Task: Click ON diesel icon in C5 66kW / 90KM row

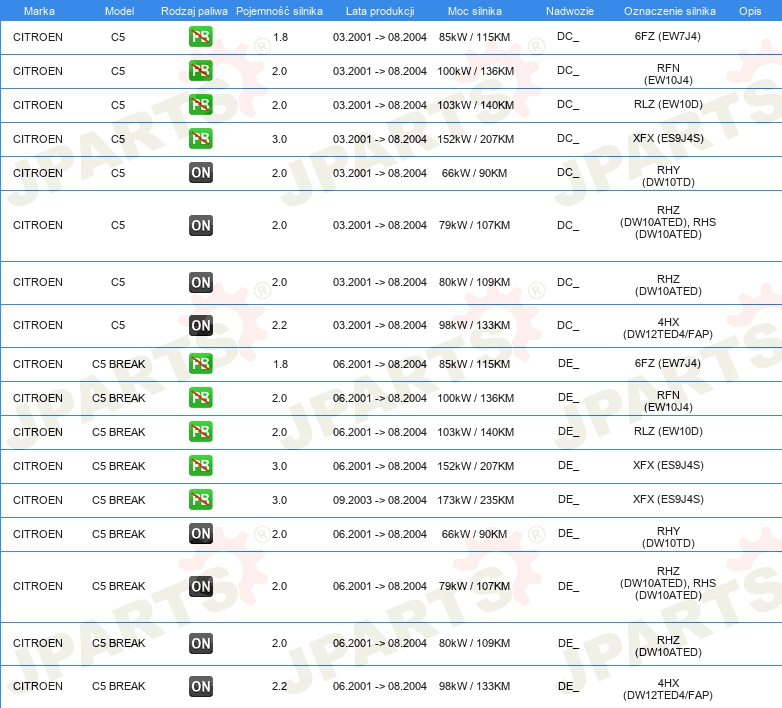Action: click(200, 173)
